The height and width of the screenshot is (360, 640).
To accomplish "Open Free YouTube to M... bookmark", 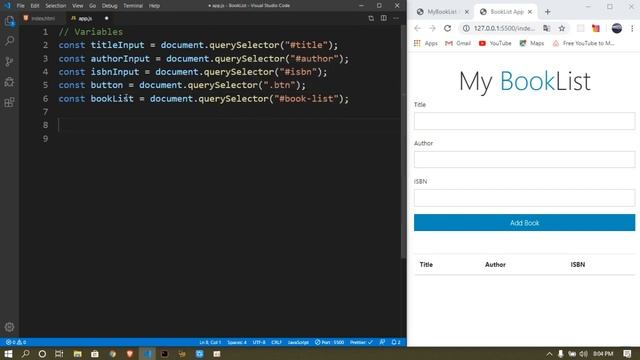I will click(x=584, y=43).
